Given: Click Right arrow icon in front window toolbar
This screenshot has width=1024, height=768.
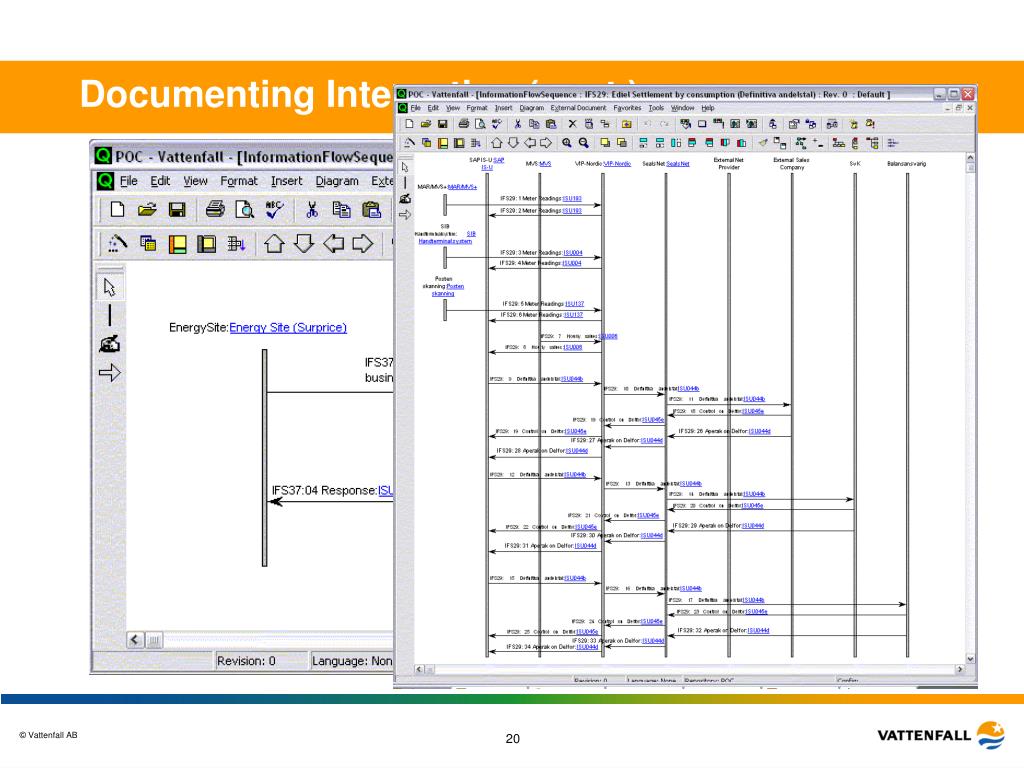Looking at the screenshot, I should tap(546, 142).
